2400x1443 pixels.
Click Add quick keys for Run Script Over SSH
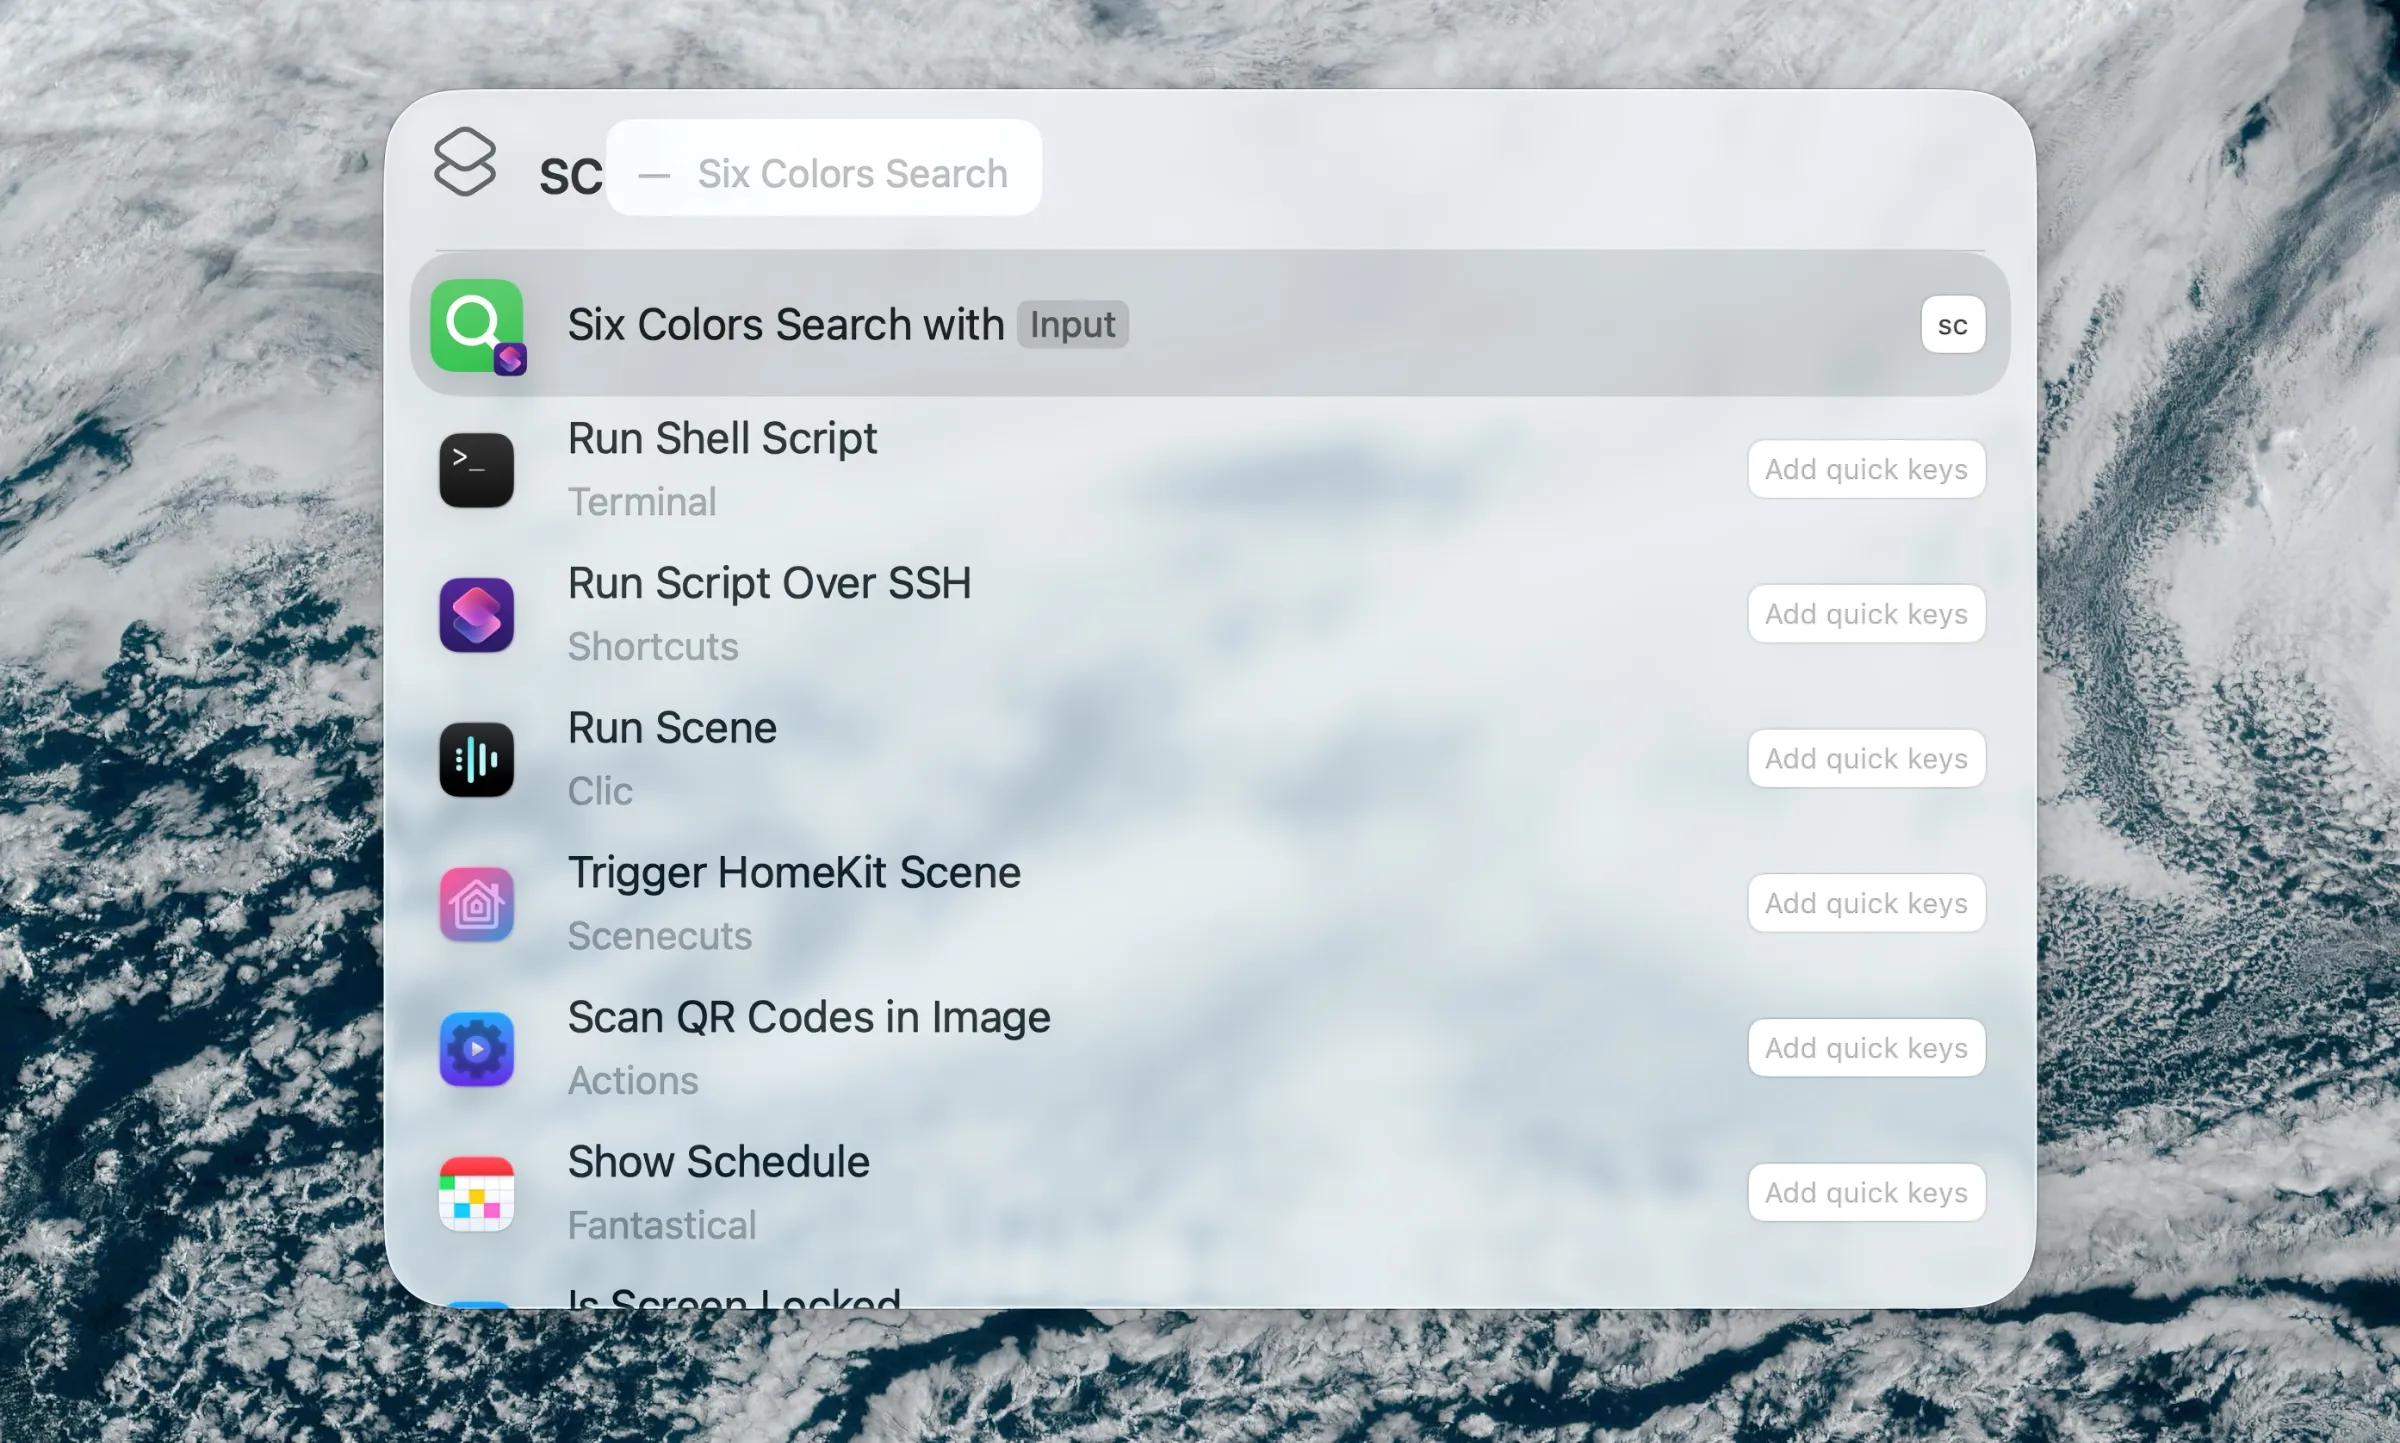(1866, 614)
